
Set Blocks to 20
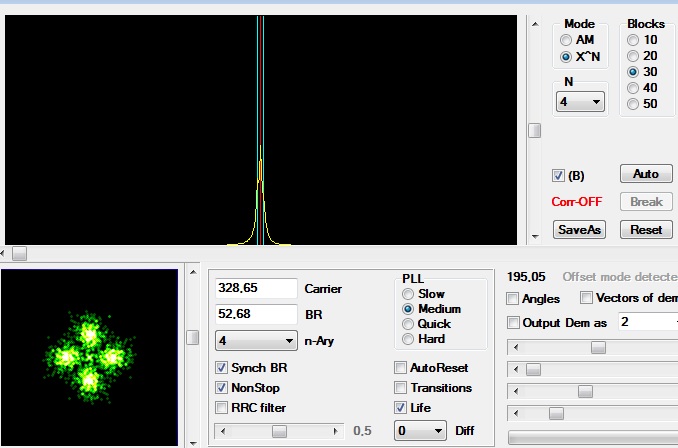tap(633, 56)
